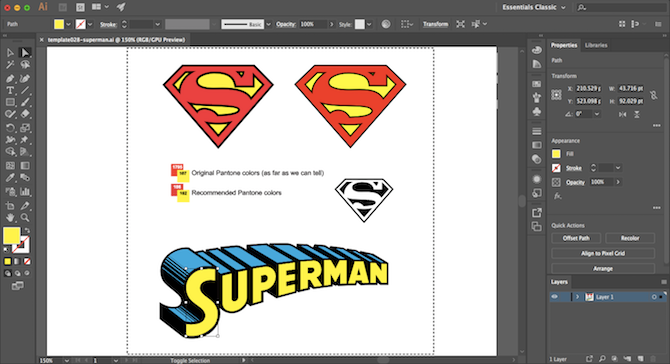The height and width of the screenshot is (364, 670).
Task: Open the Recolor Artwork wheel in control bar
Action: click(386, 24)
